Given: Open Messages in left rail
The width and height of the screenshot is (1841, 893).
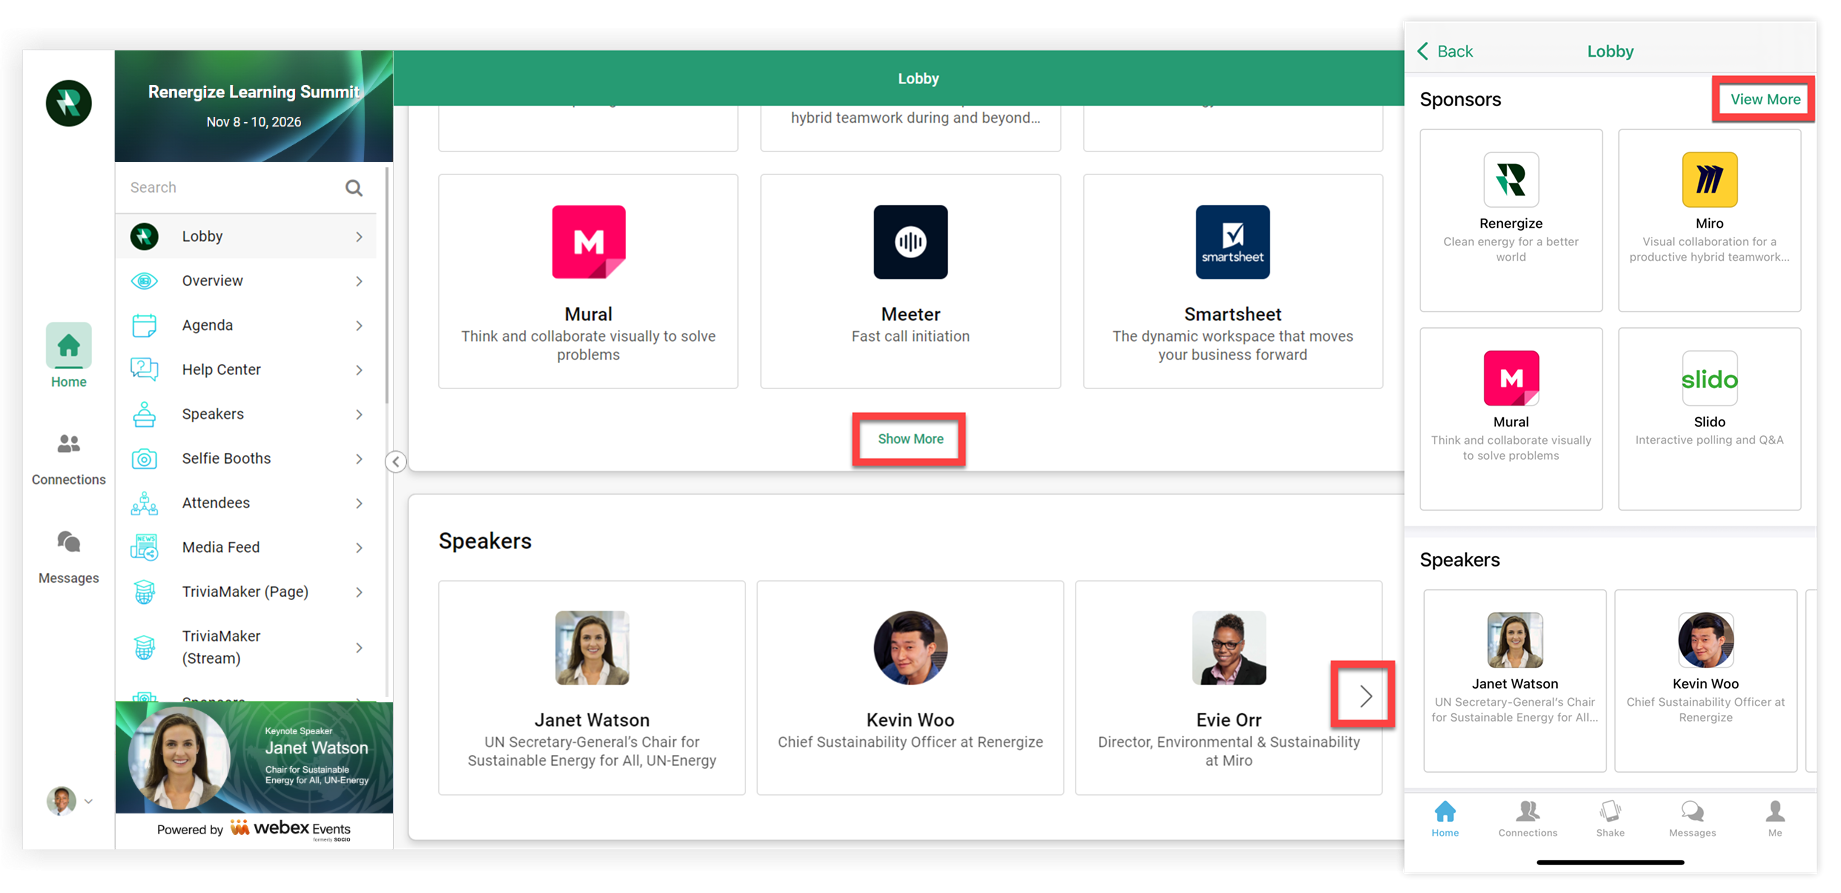Looking at the screenshot, I should pos(68,557).
